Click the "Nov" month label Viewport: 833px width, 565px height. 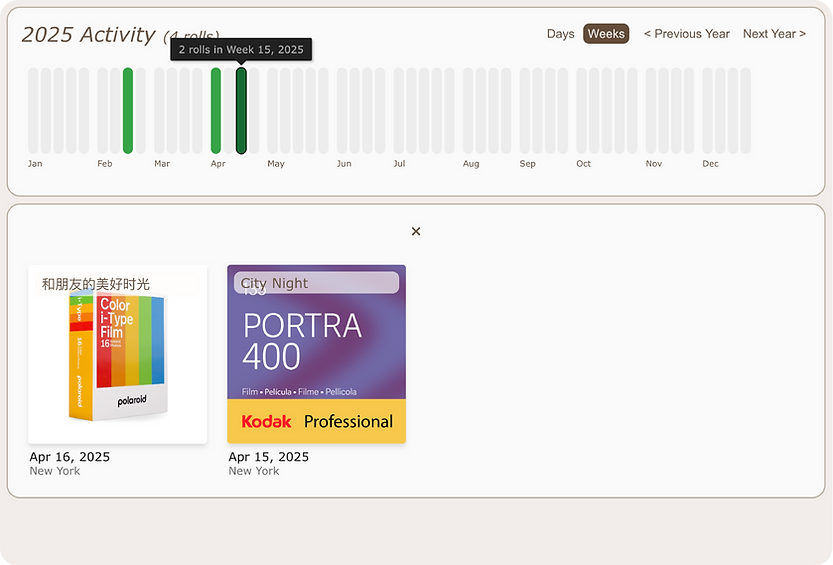(653, 164)
